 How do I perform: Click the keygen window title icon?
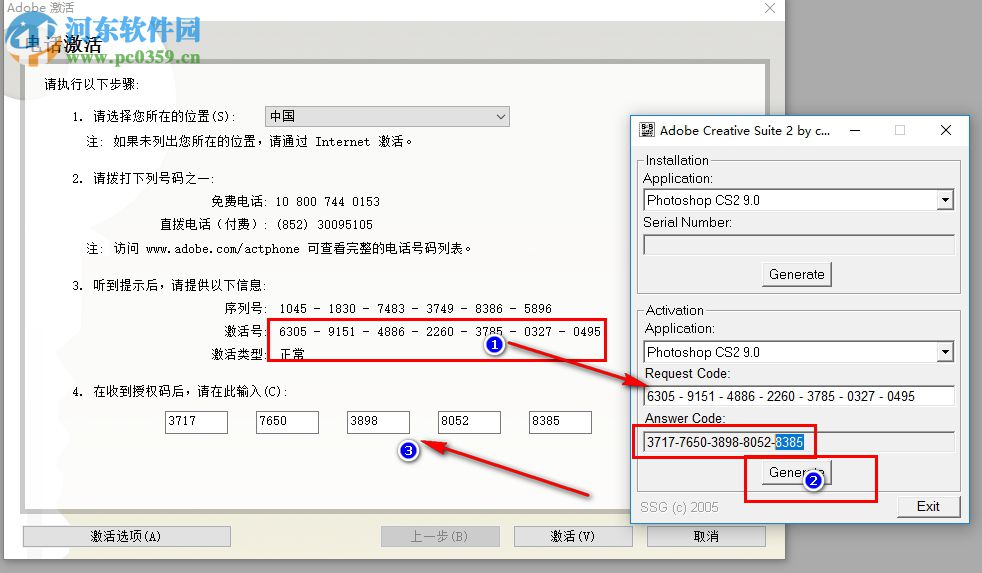point(646,130)
